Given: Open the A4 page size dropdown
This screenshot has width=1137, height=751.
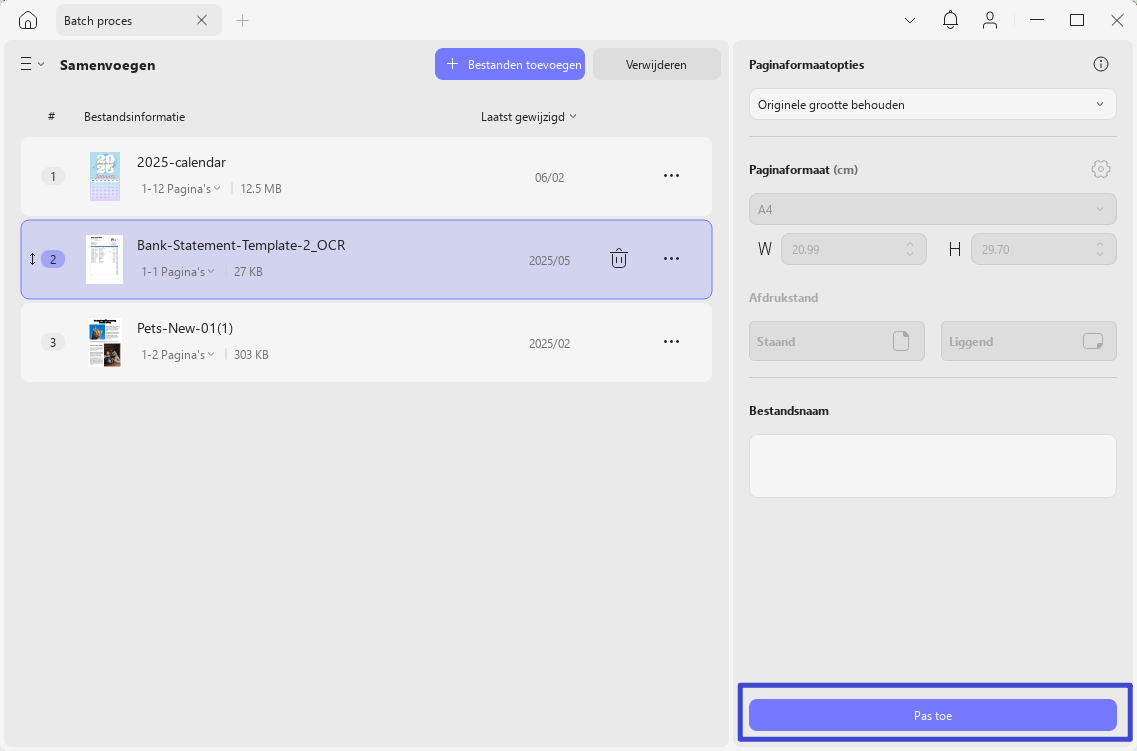Looking at the screenshot, I should tap(933, 209).
